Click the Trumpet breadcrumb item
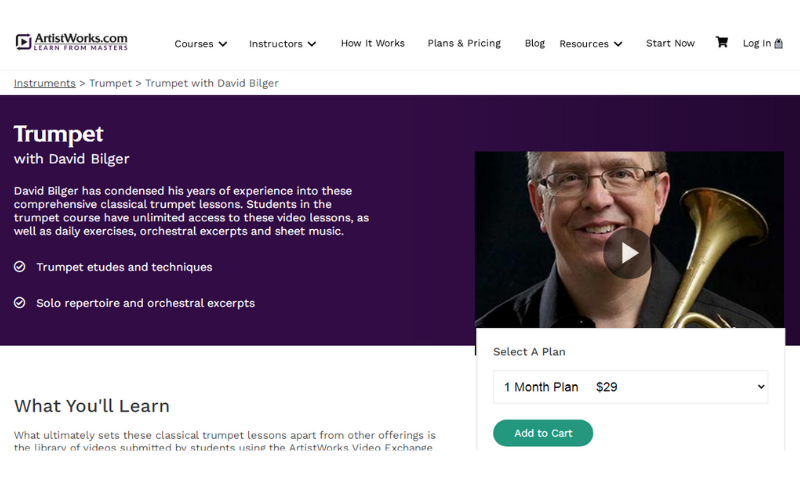The height and width of the screenshot is (500, 800). point(110,83)
